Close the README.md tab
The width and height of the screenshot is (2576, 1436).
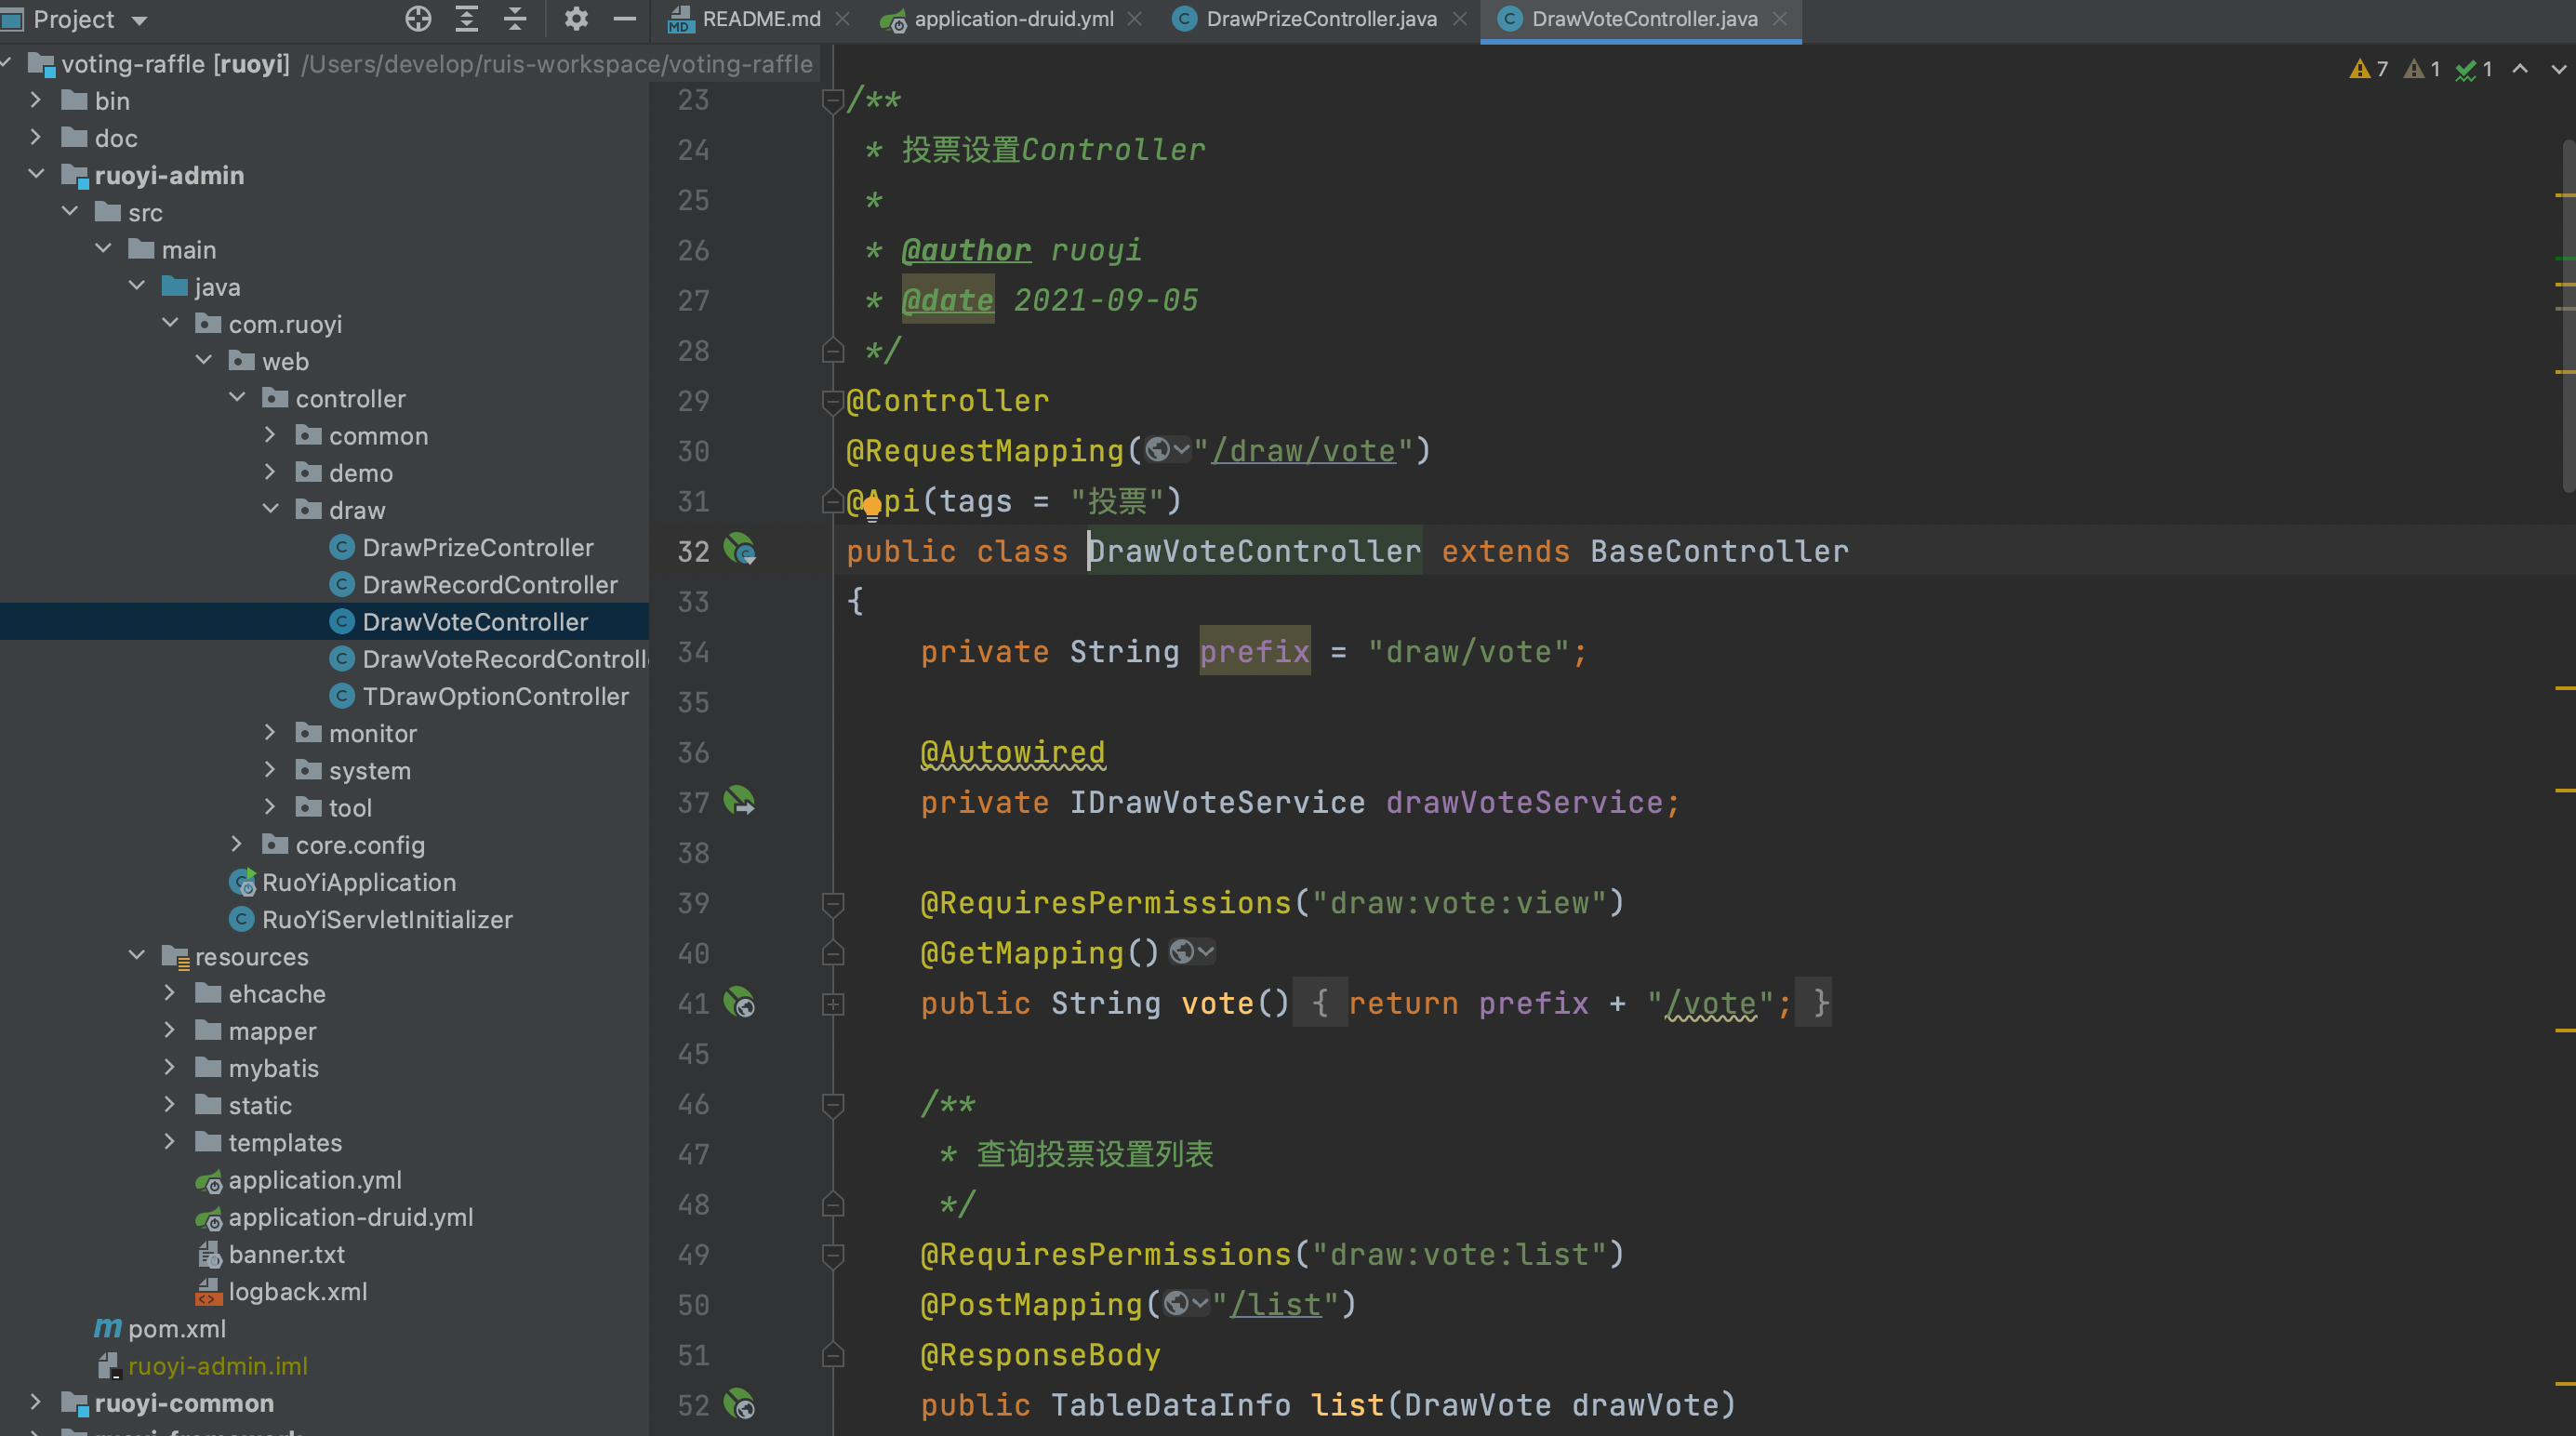pyautogui.click(x=843, y=19)
